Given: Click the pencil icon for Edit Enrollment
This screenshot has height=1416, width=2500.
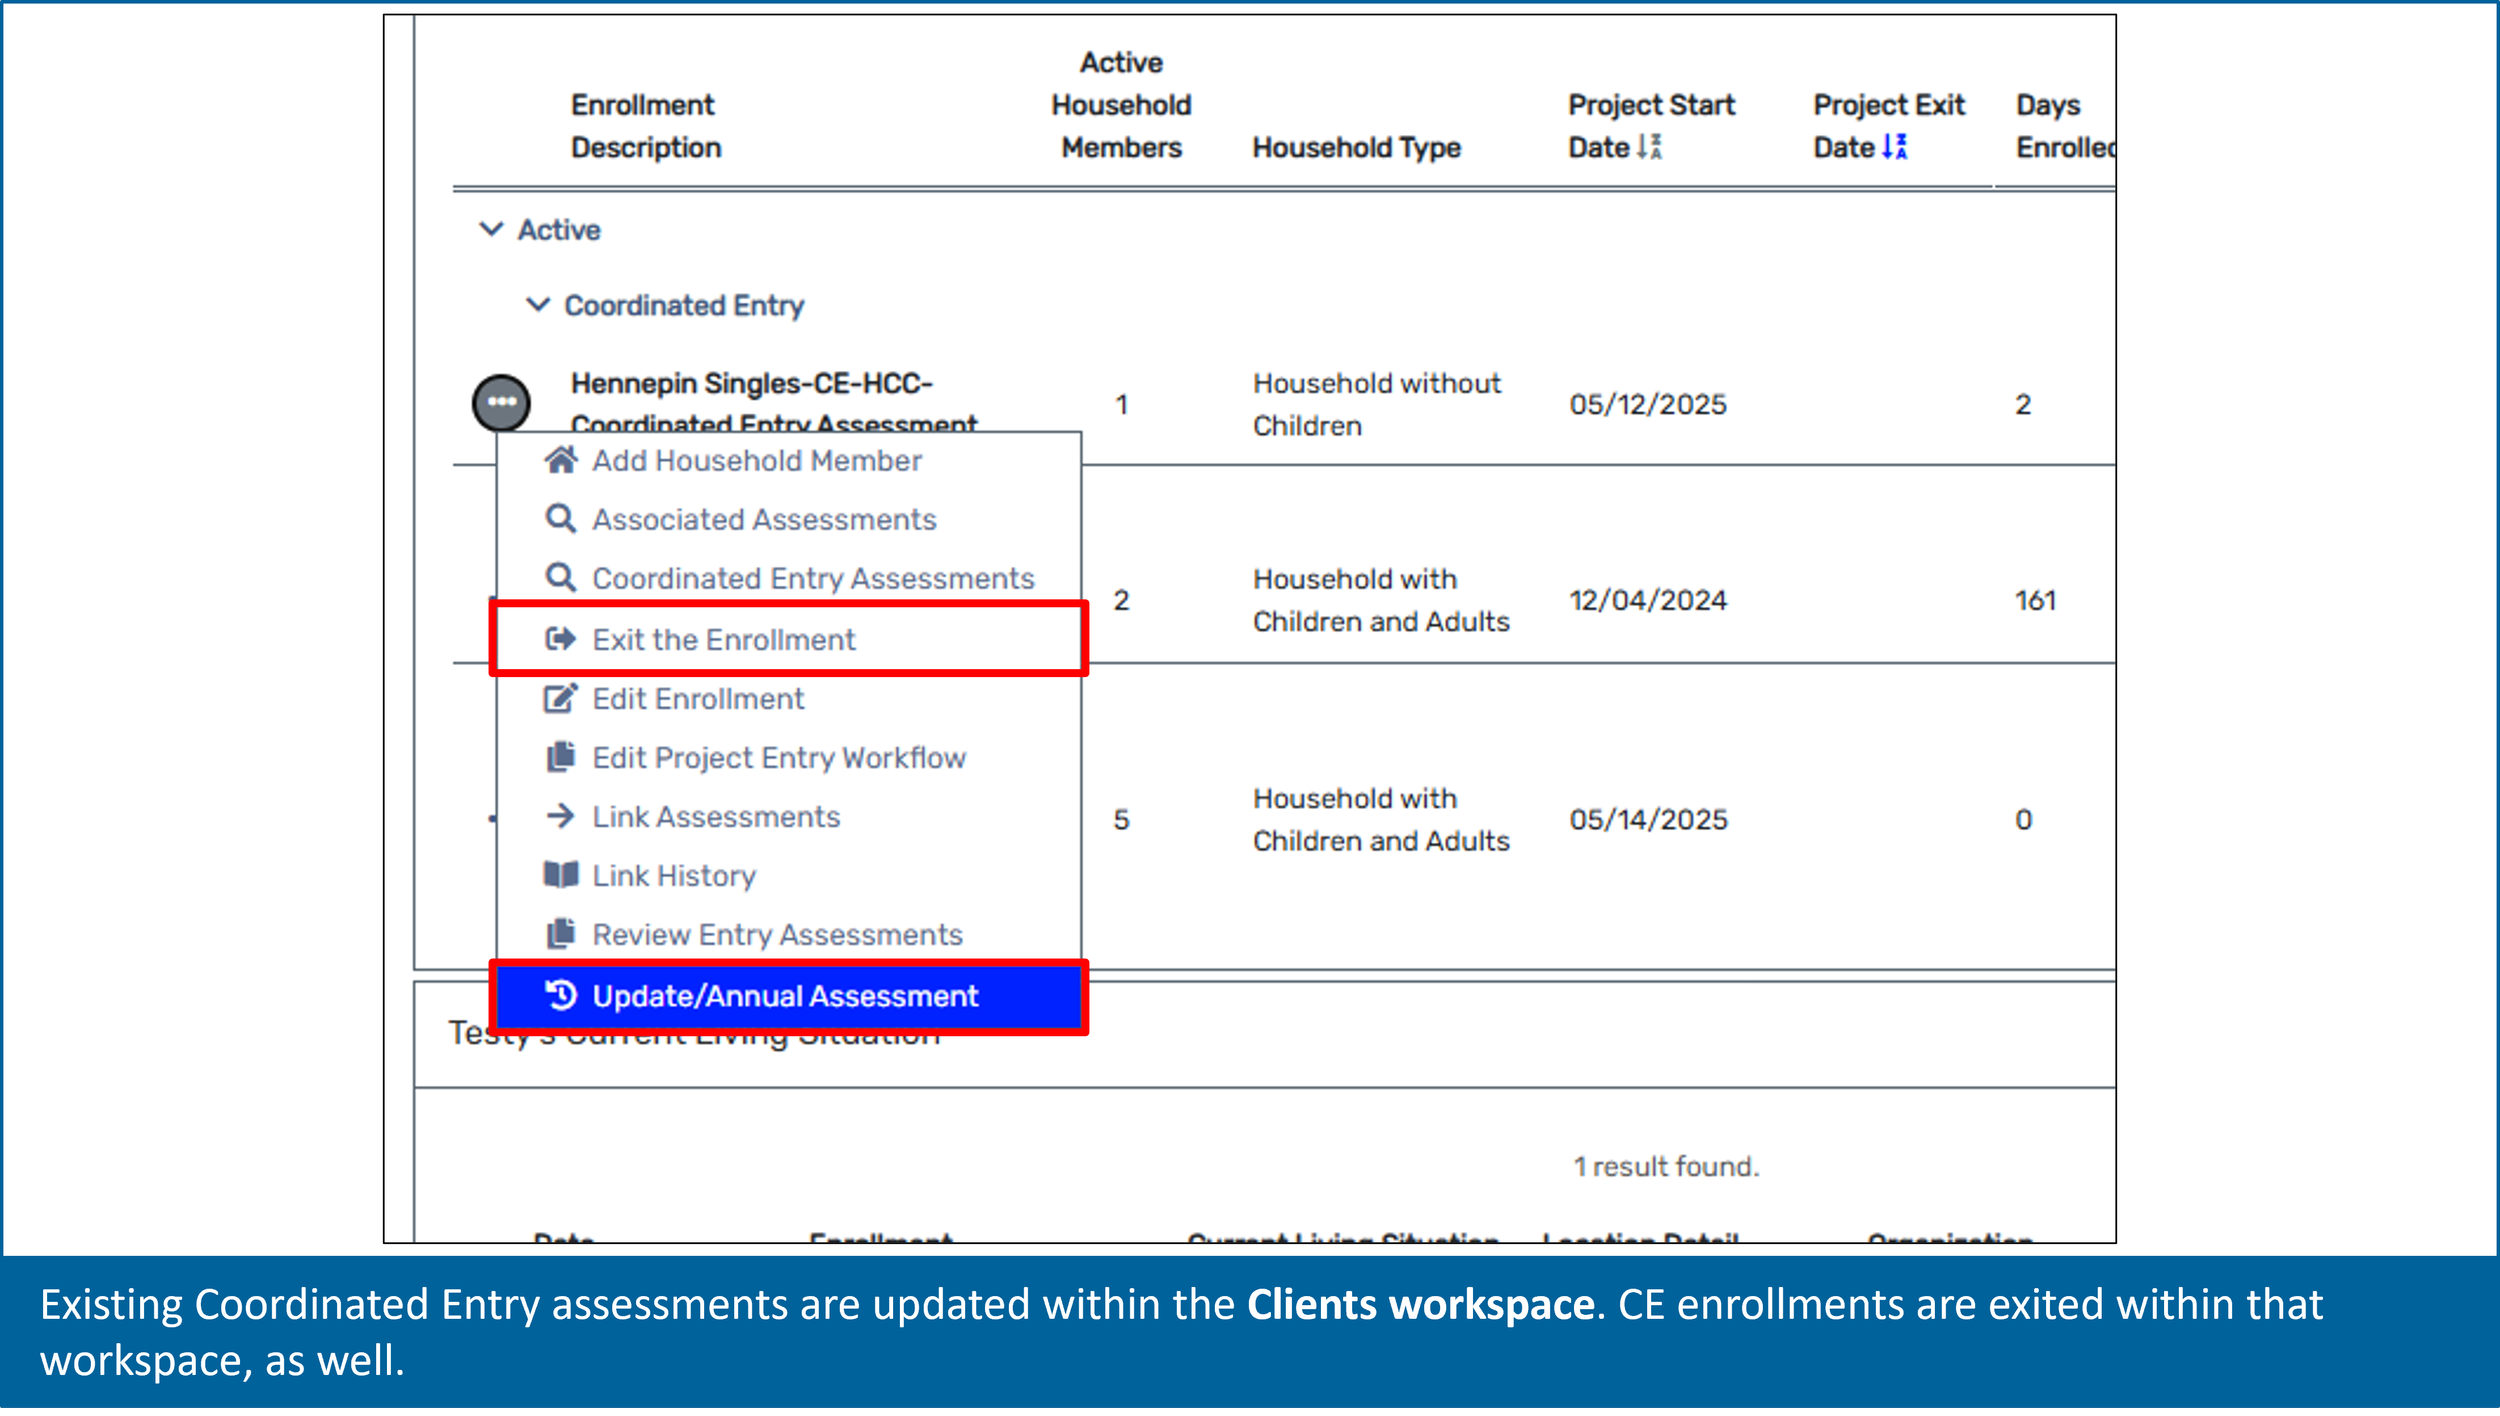Looking at the screenshot, I should click(x=561, y=698).
